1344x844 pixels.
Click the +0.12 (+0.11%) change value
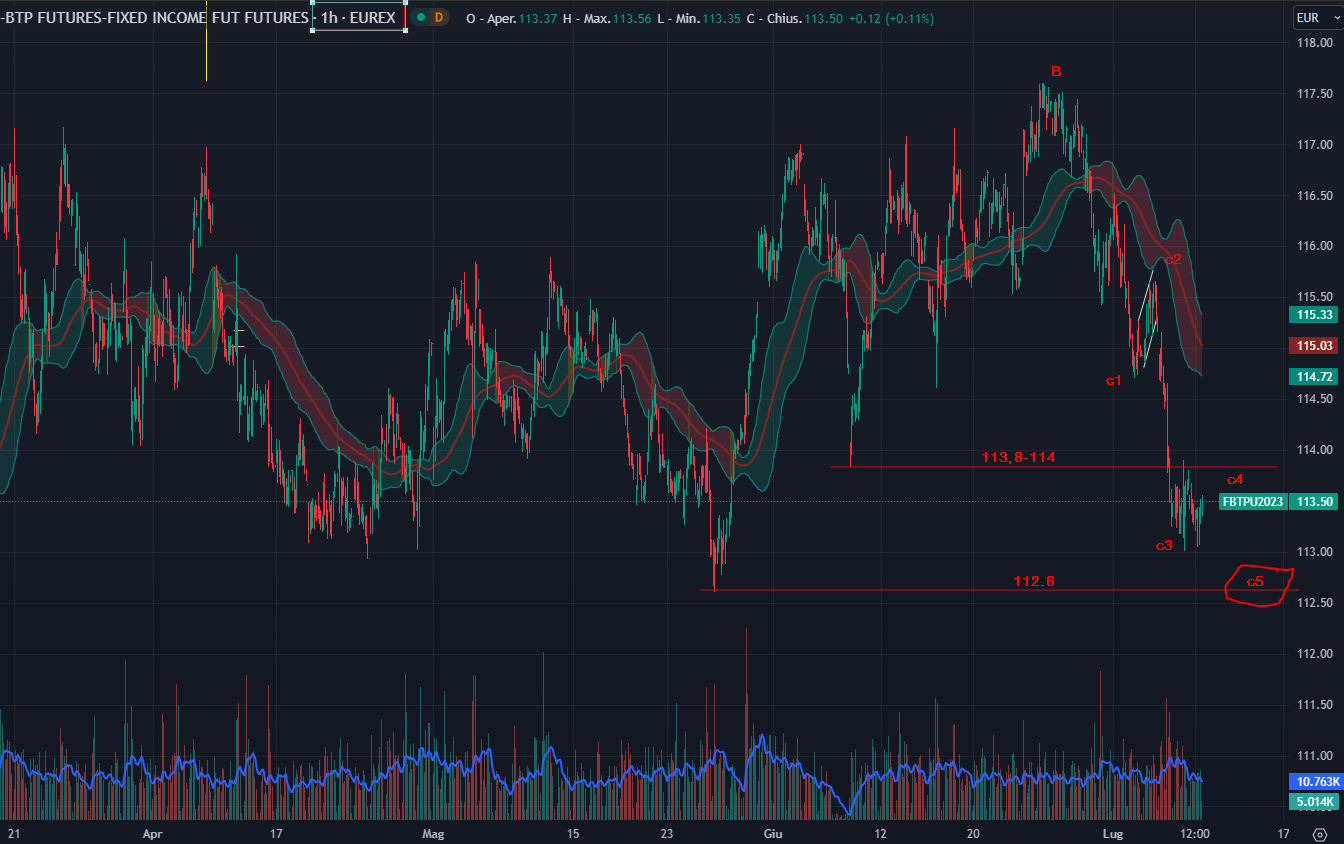890,18
